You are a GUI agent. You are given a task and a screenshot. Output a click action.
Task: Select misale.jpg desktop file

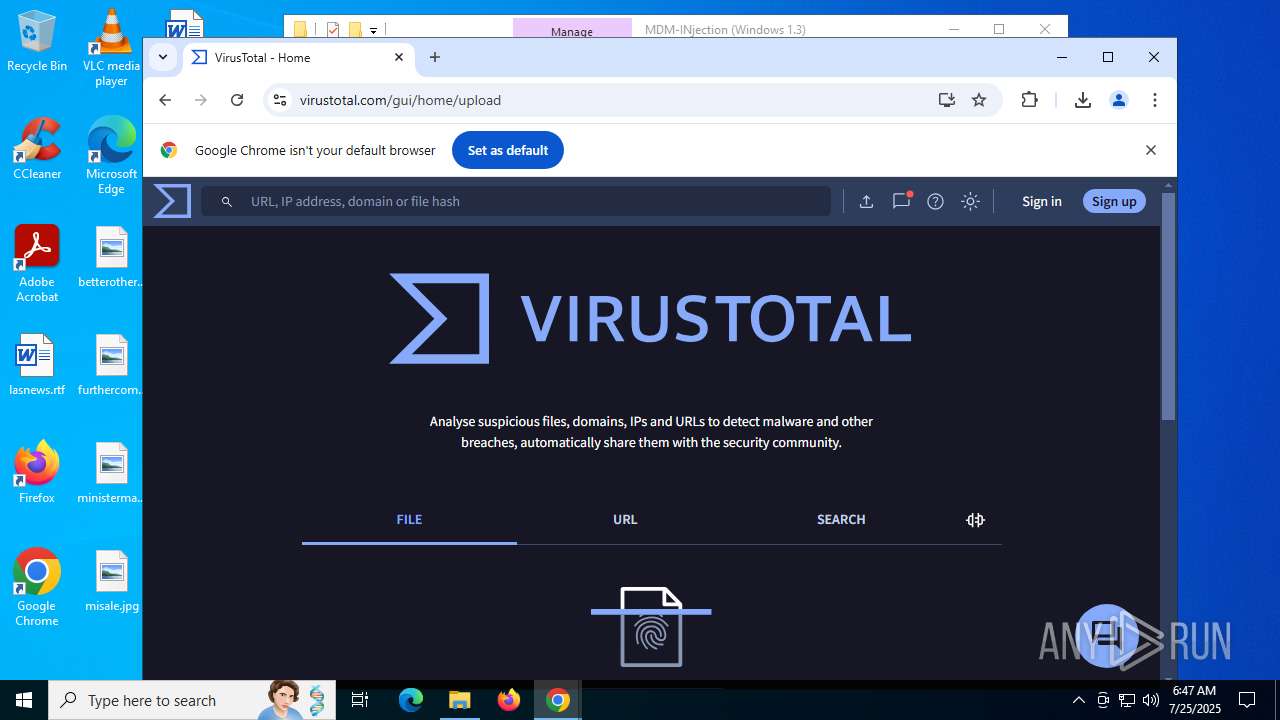(112, 580)
